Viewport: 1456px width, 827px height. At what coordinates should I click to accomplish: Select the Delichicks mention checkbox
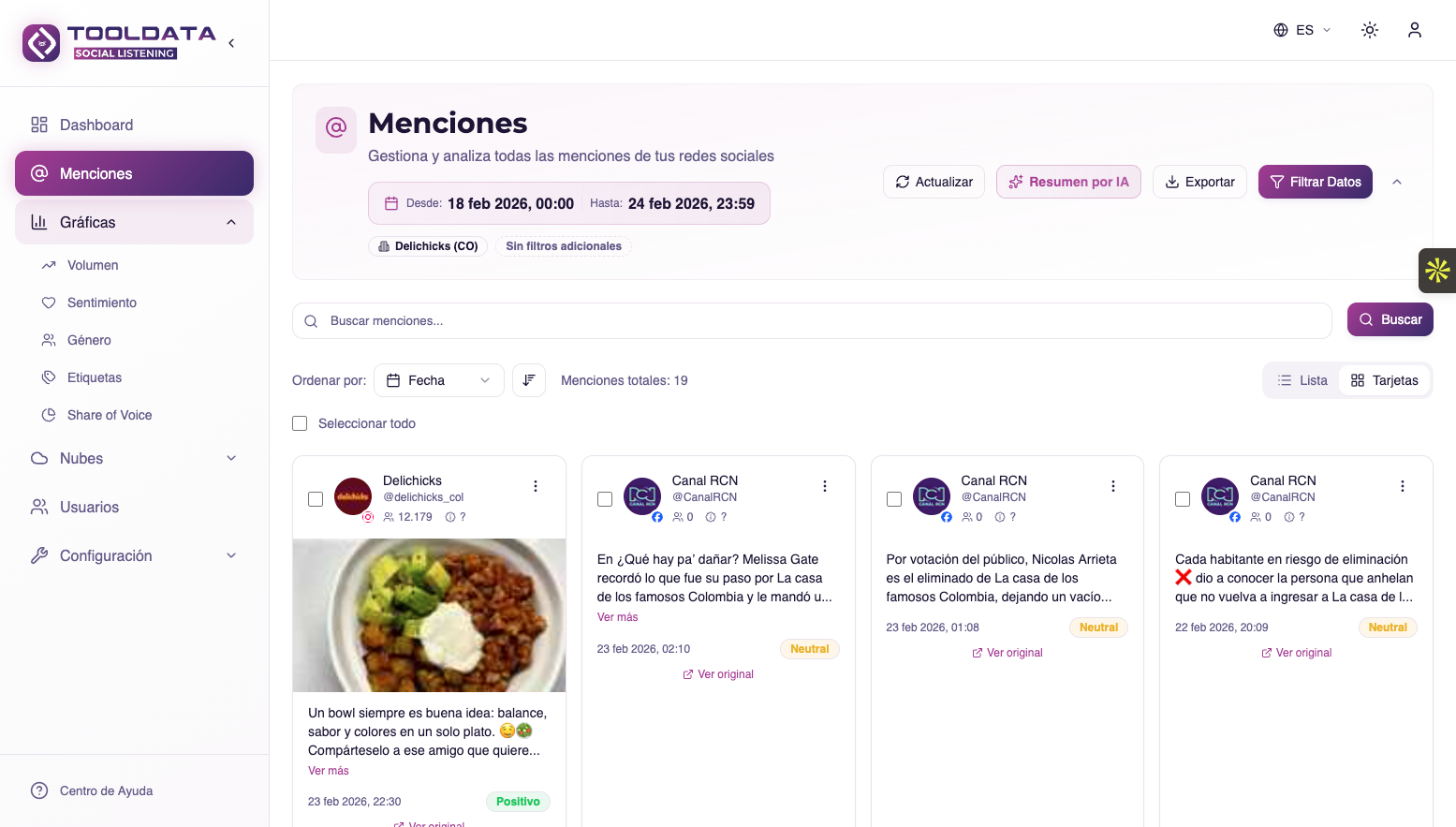pos(315,499)
